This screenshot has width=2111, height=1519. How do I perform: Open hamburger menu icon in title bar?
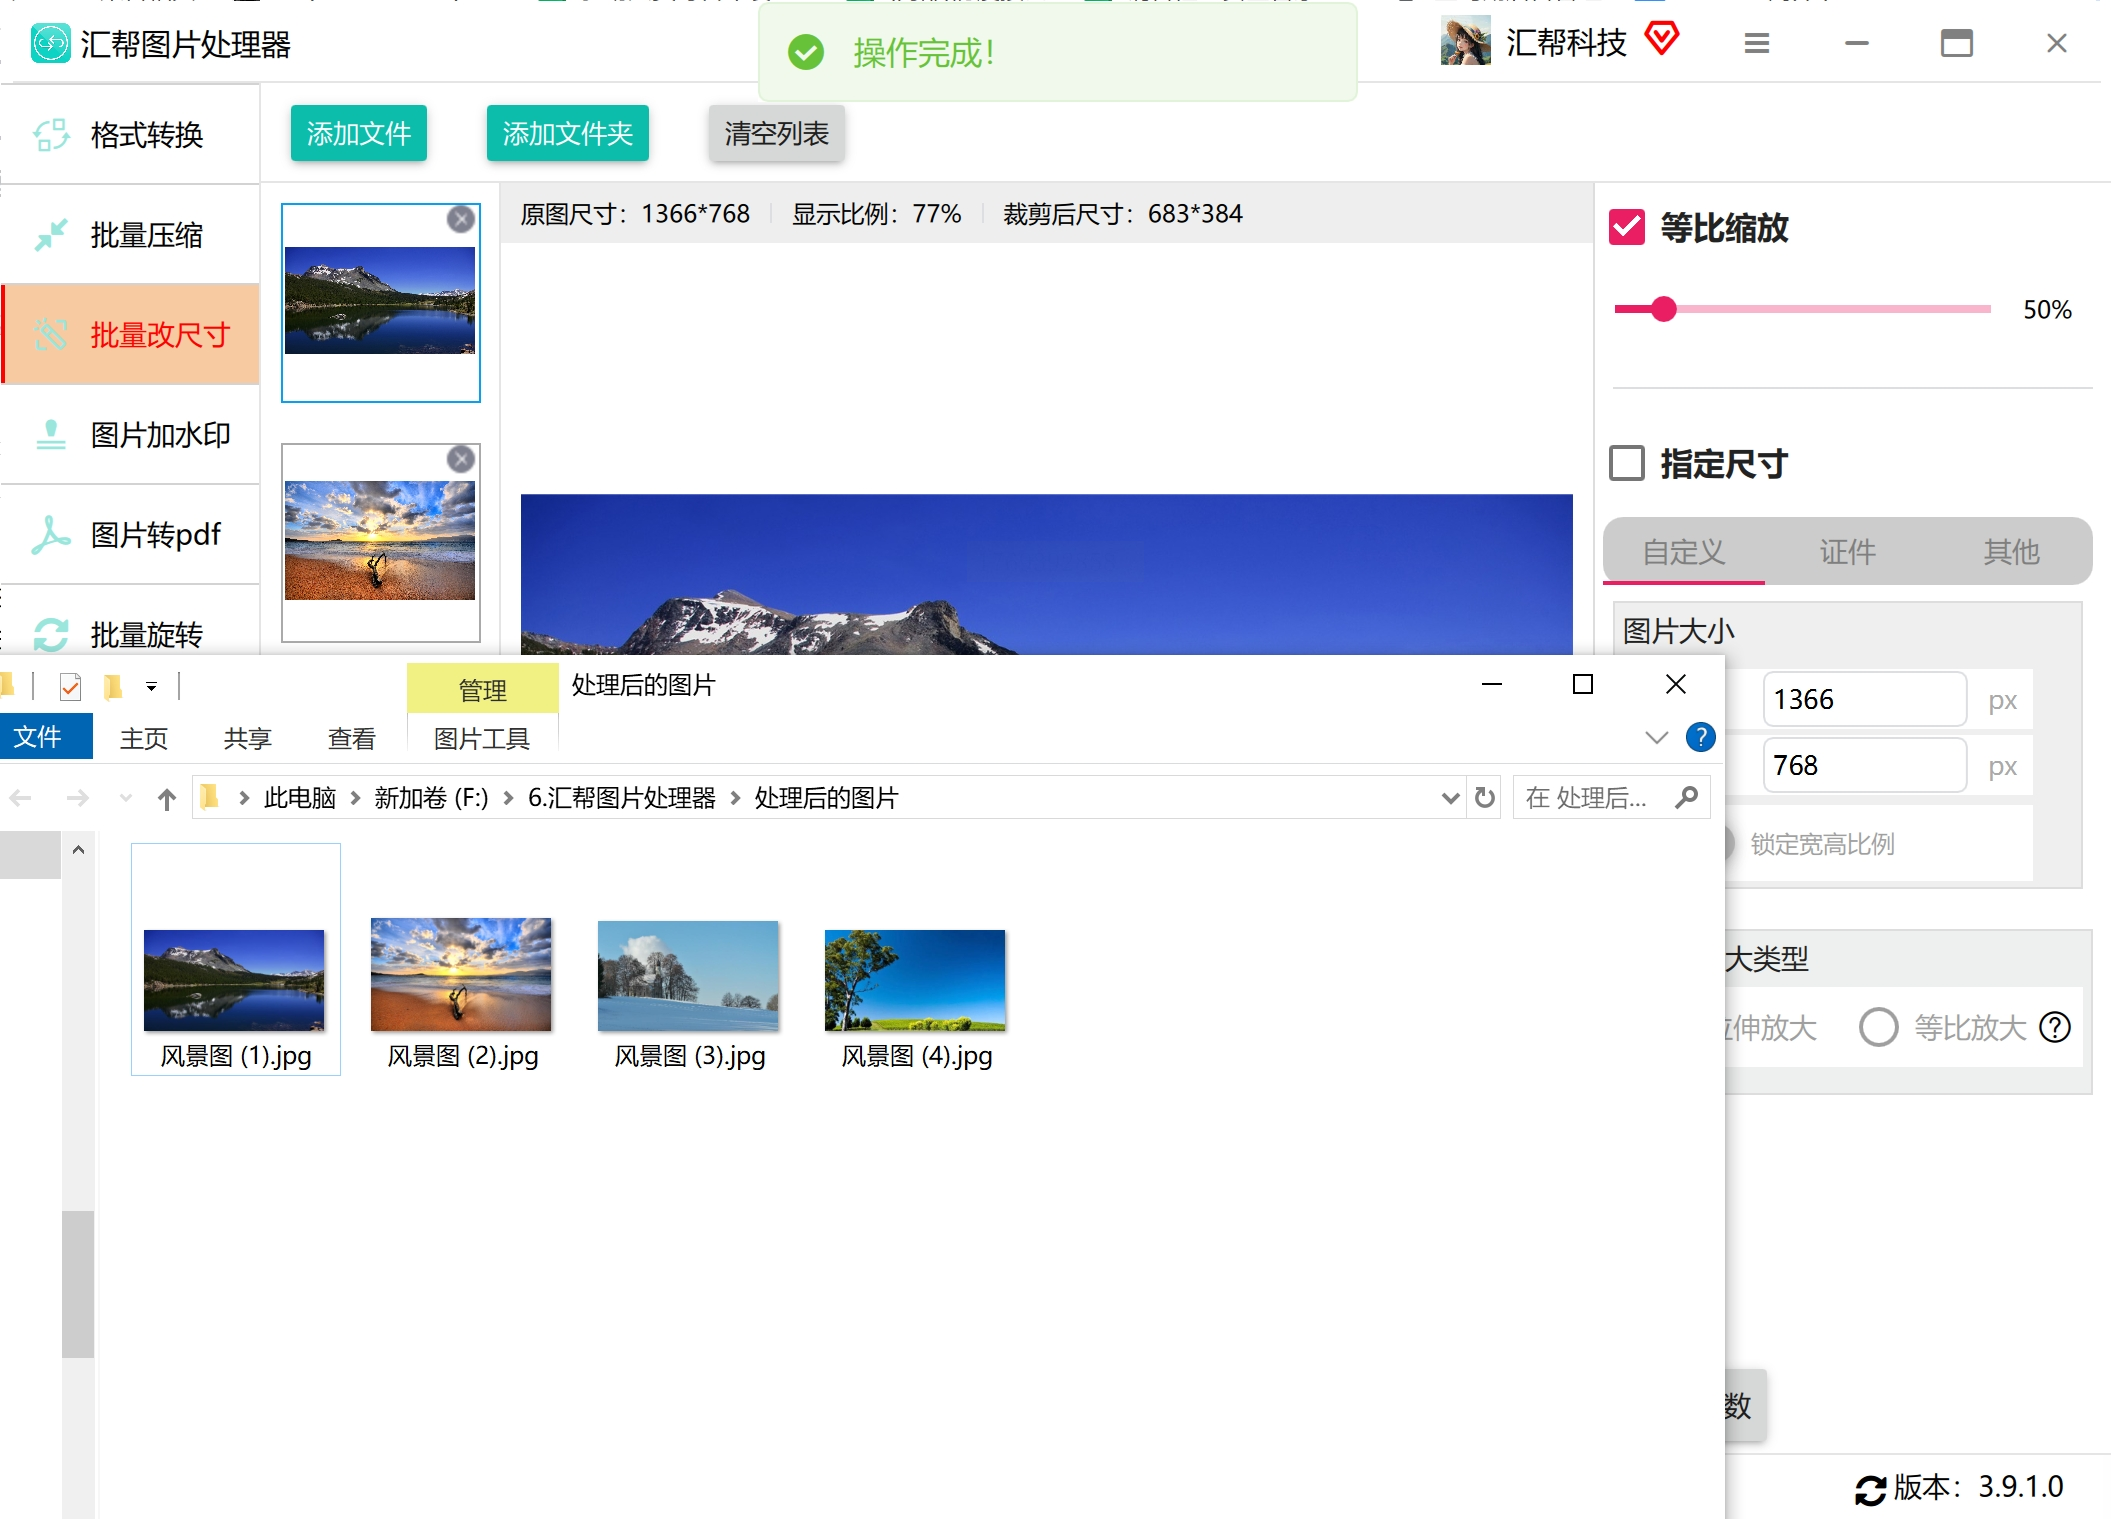1757,43
